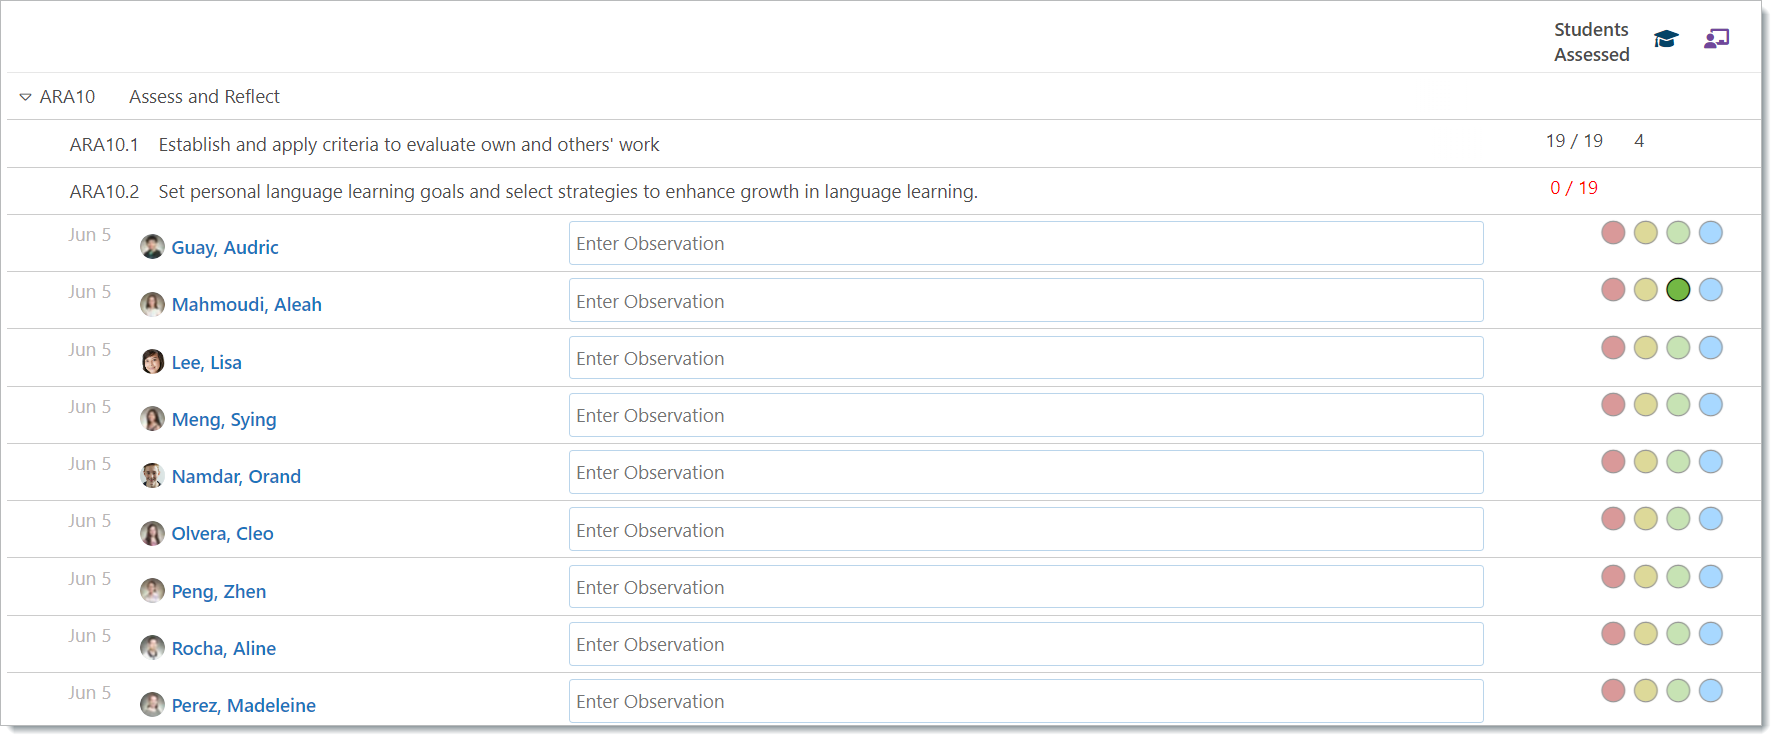Click the graduation cap icon in header
The height and width of the screenshot is (741, 1777).
tap(1665, 39)
